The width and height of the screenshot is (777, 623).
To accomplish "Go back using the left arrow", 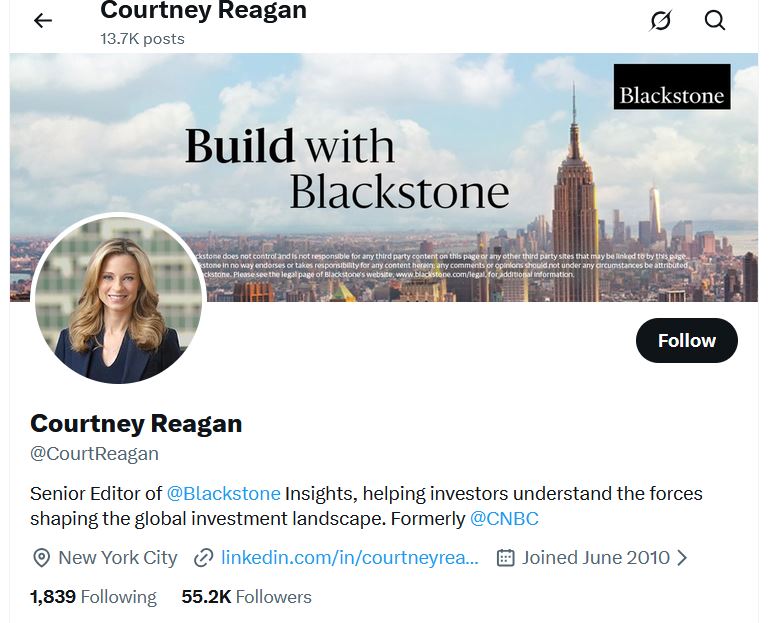I will pyautogui.click(x=43, y=20).
